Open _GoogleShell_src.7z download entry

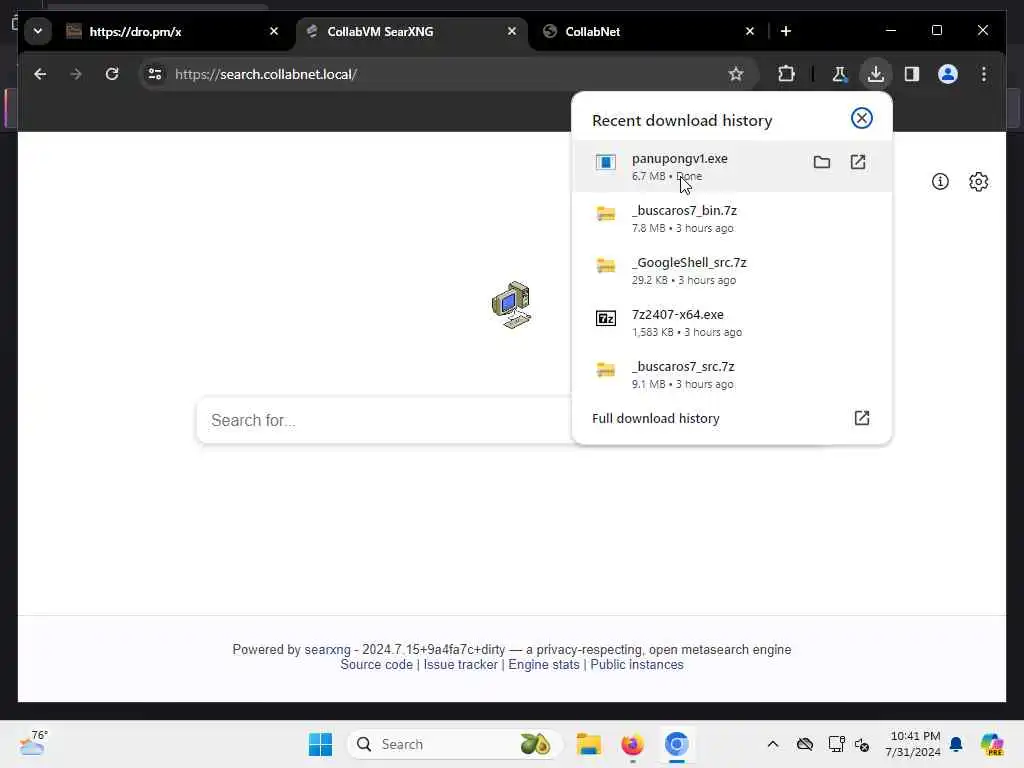point(731,271)
